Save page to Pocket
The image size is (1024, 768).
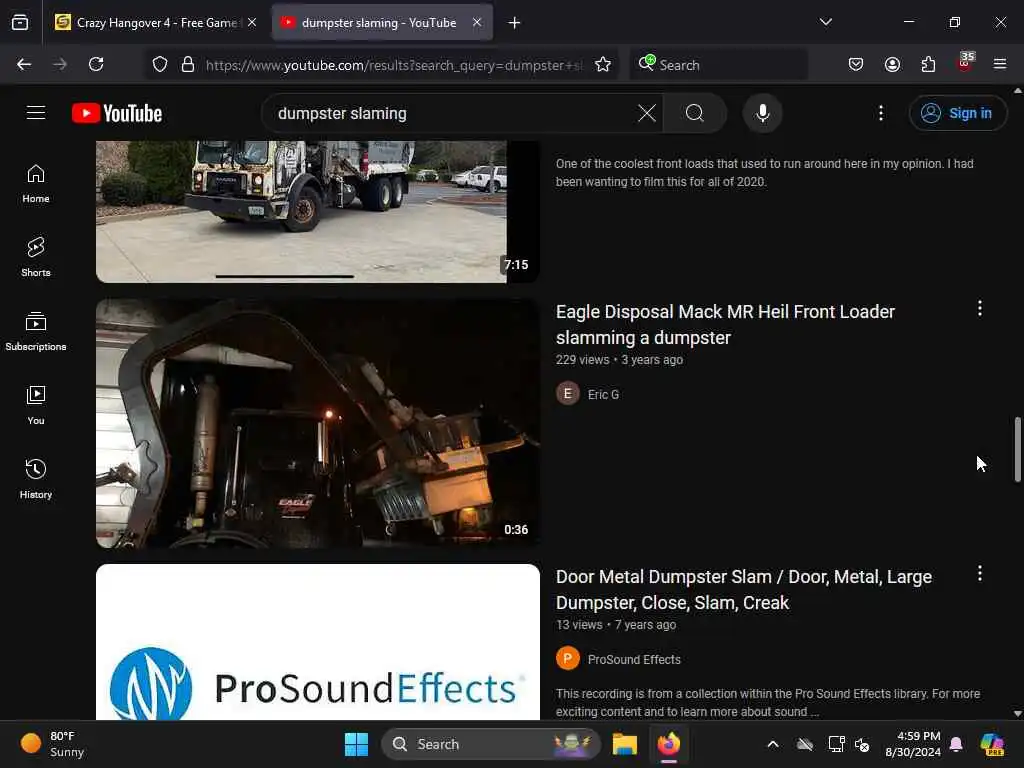coord(856,64)
